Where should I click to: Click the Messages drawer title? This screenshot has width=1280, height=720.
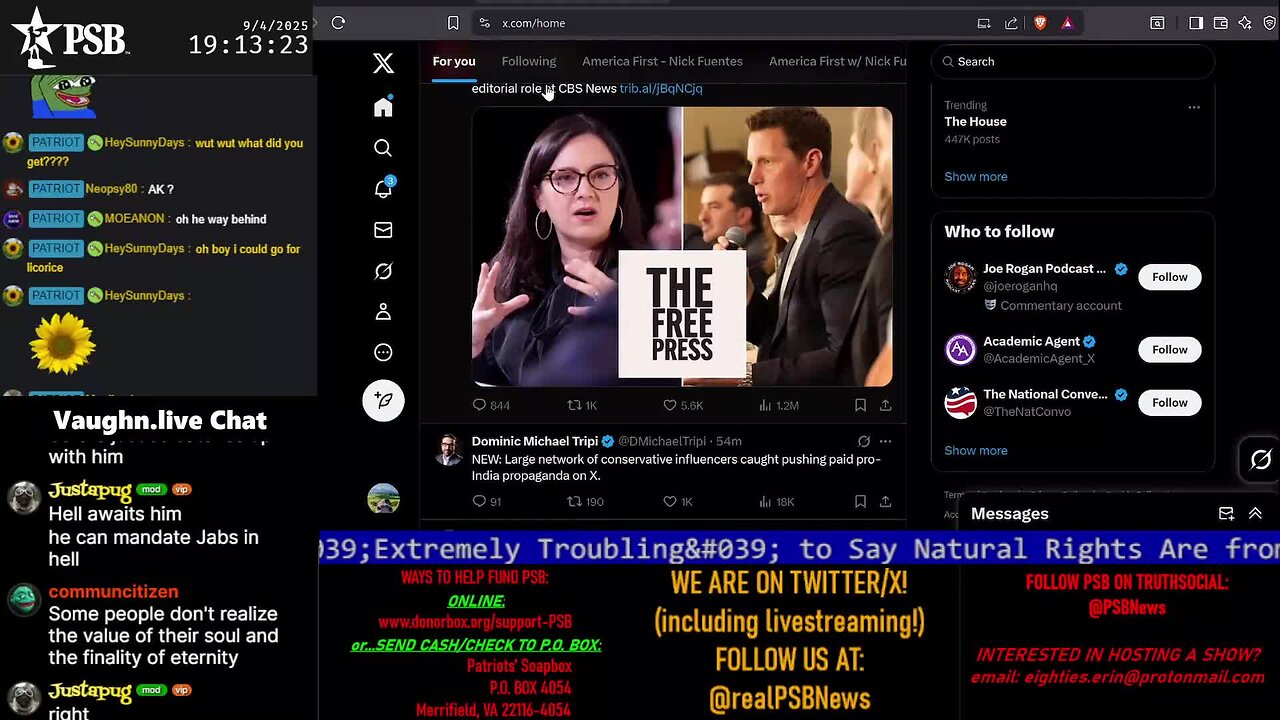[x=1010, y=513]
